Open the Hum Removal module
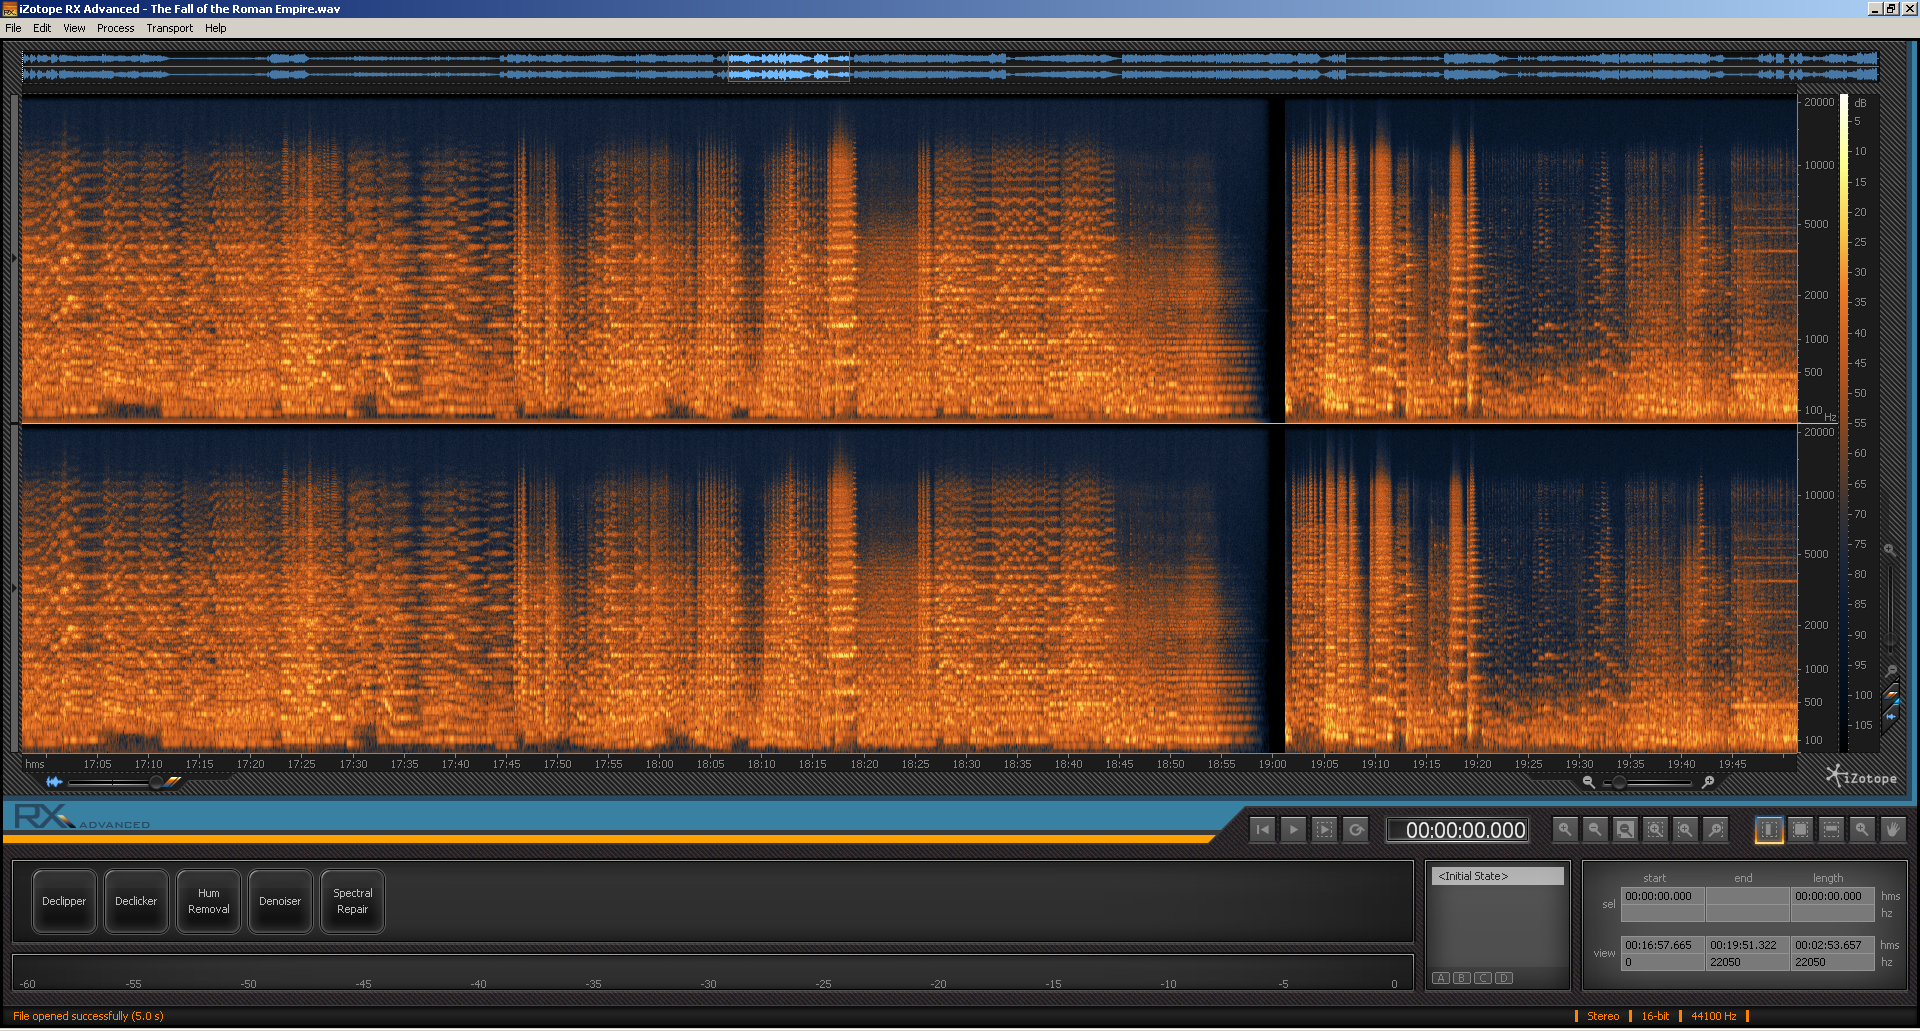The width and height of the screenshot is (1920, 1031). click(x=208, y=901)
